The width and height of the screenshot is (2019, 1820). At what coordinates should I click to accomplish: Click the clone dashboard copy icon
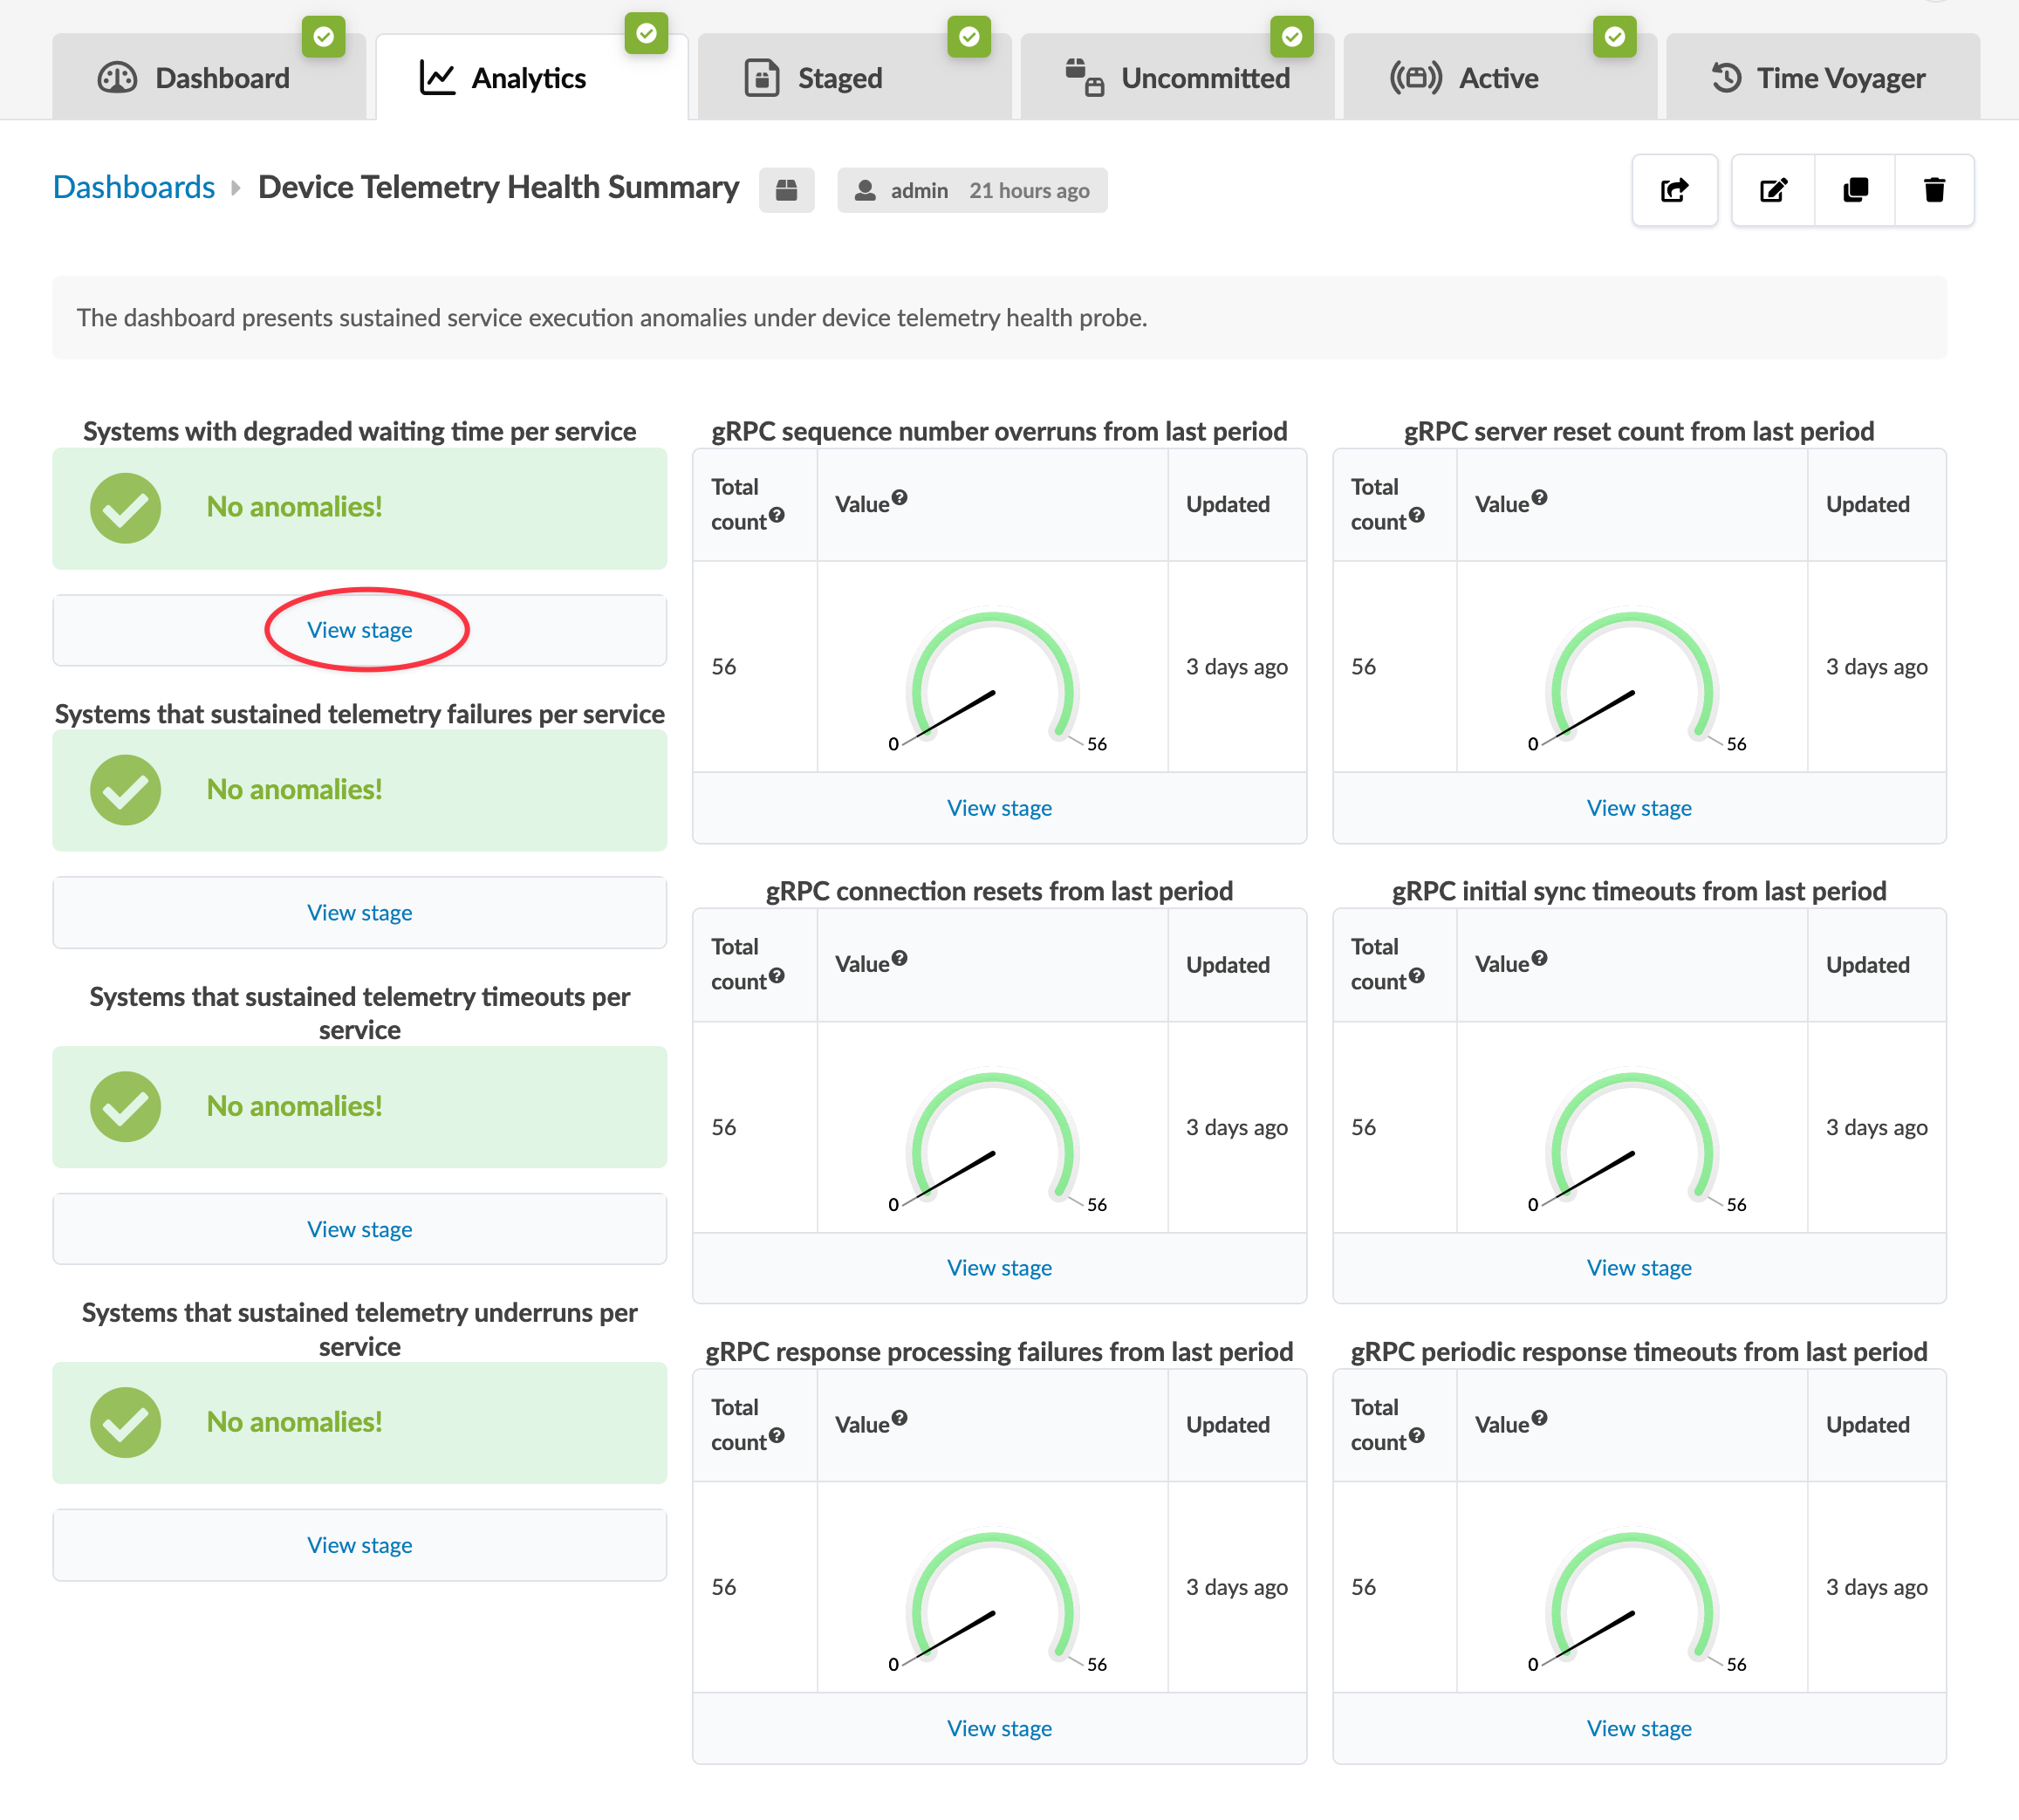(1854, 190)
